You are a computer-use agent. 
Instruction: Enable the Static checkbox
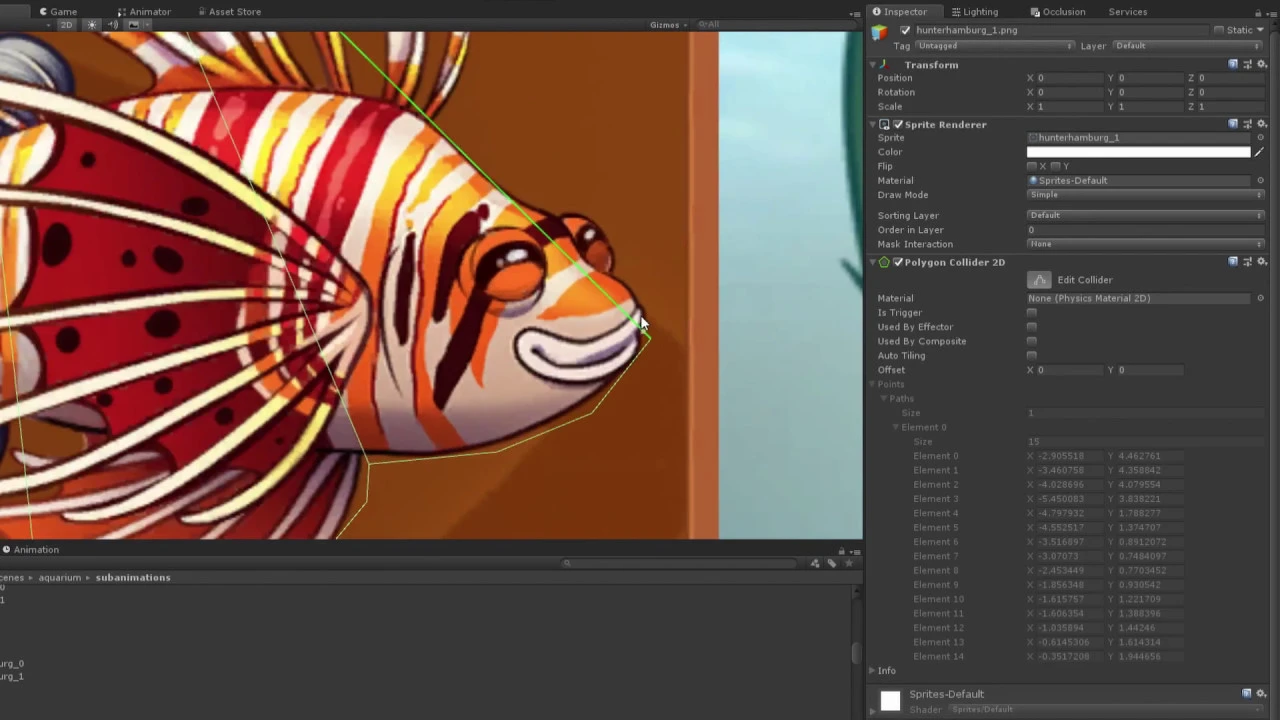[1219, 30]
